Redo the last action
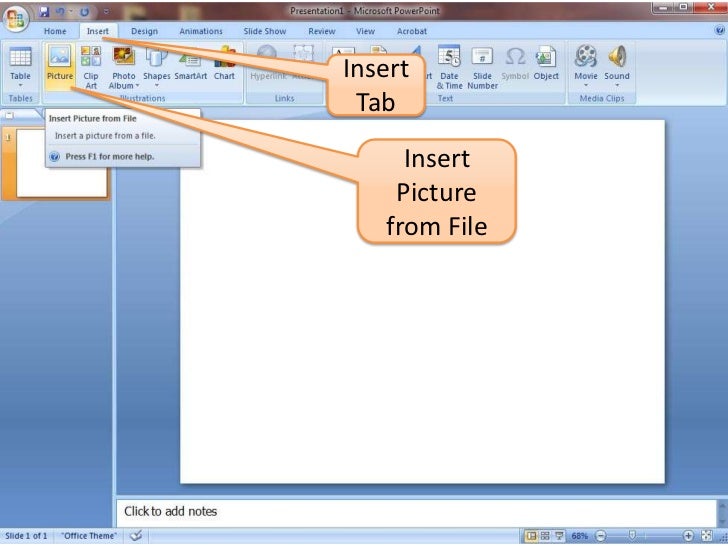The height and width of the screenshot is (546, 728). [84, 12]
